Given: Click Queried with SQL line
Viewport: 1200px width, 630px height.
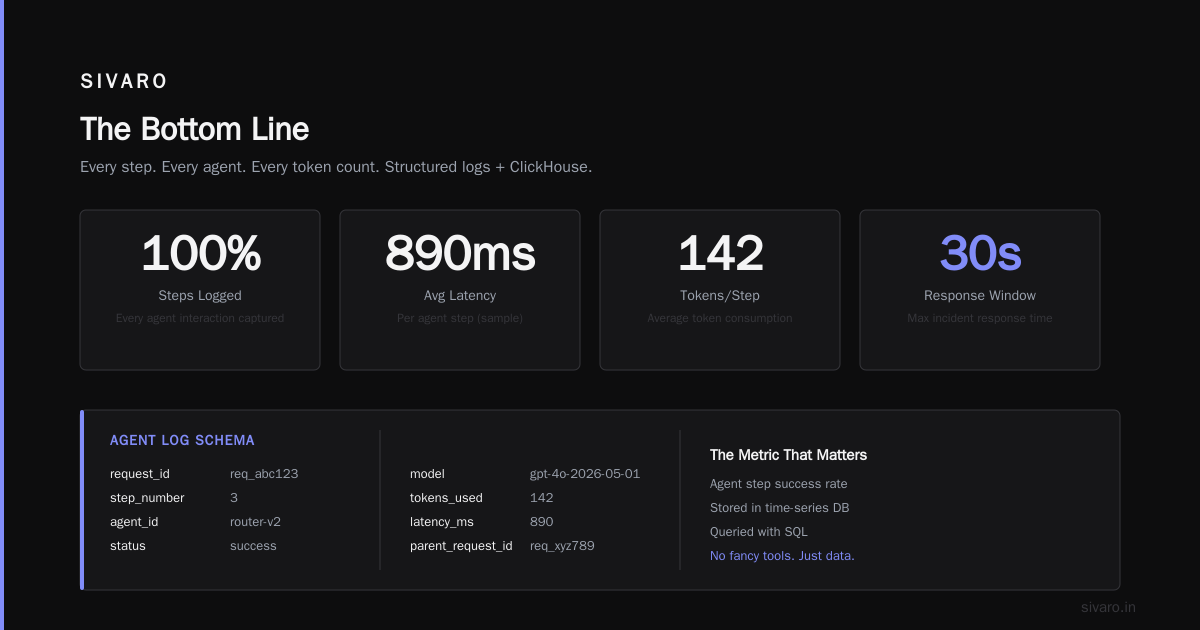Looking at the screenshot, I should coord(758,532).
